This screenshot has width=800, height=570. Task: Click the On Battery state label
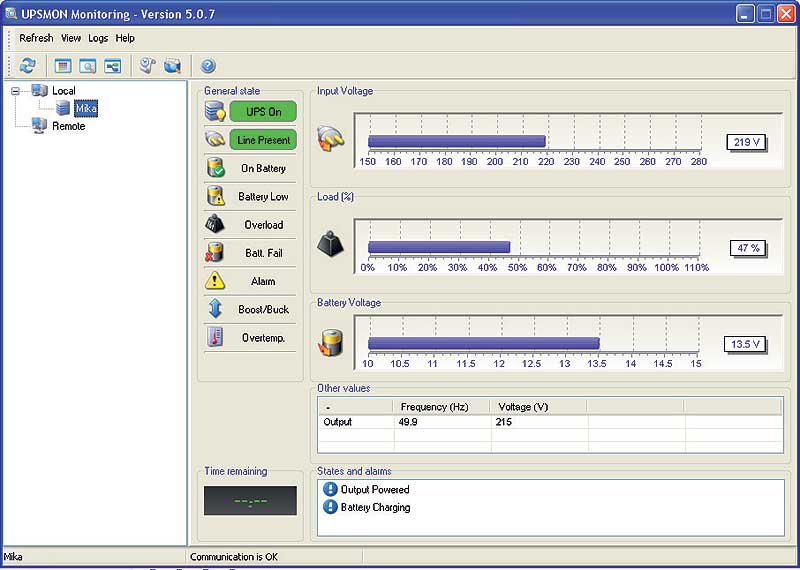pos(263,168)
